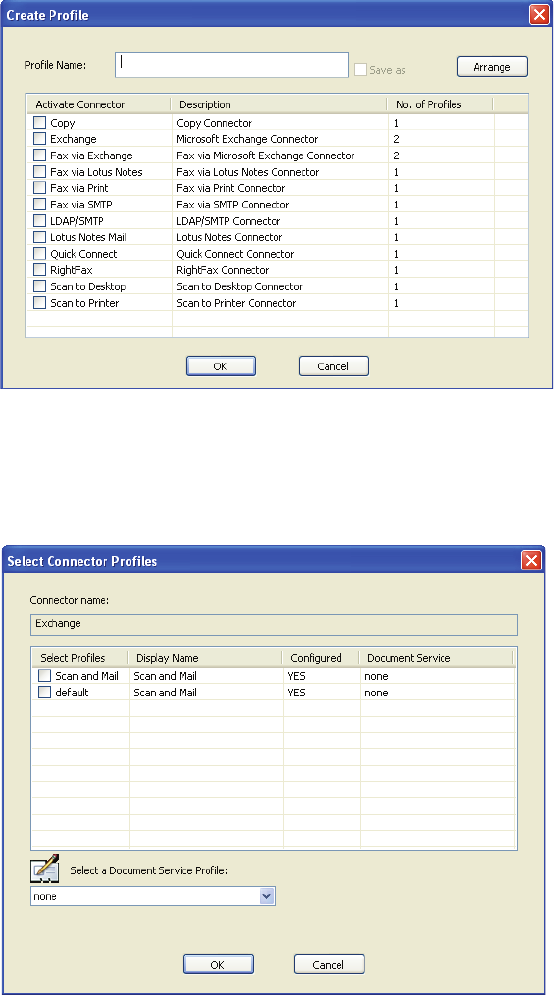This screenshot has height=995, width=554.
Task: Select the Scan and Mail profile checkbox
Action: [x=44, y=676]
